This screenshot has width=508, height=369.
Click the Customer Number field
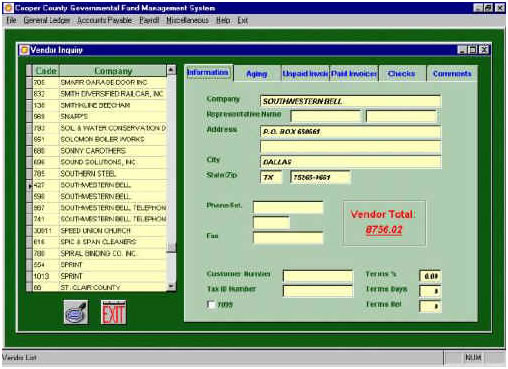pyautogui.click(x=318, y=276)
